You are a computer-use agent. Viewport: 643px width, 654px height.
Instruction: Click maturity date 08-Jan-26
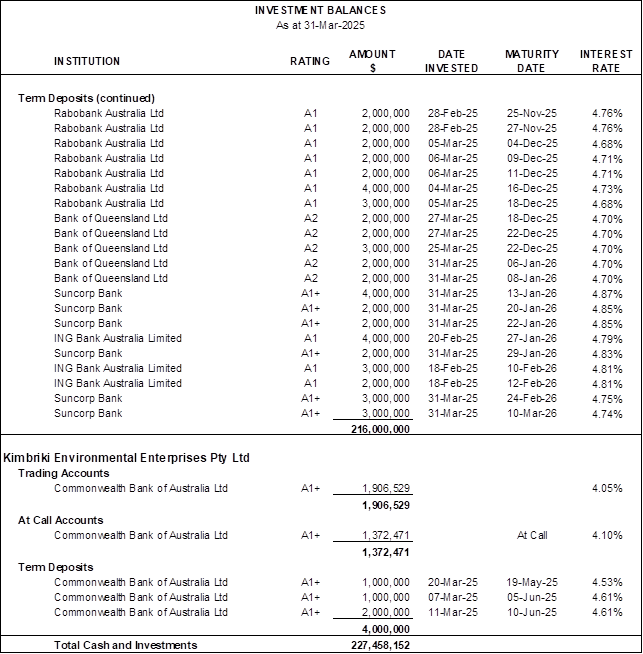point(532,279)
